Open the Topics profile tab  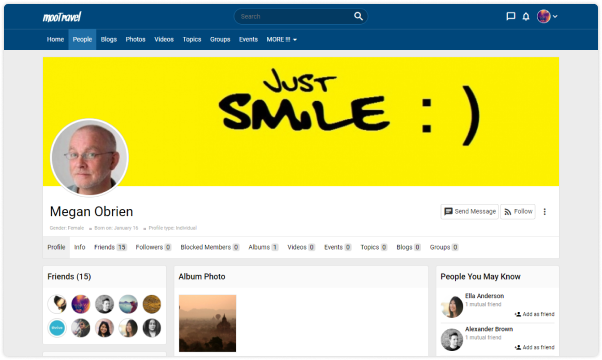(374, 247)
